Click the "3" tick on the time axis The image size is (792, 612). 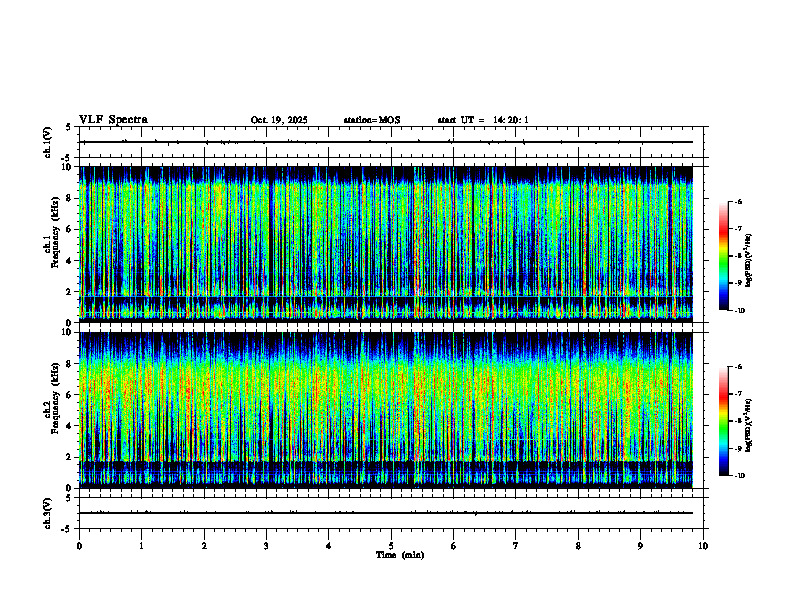(266, 546)
